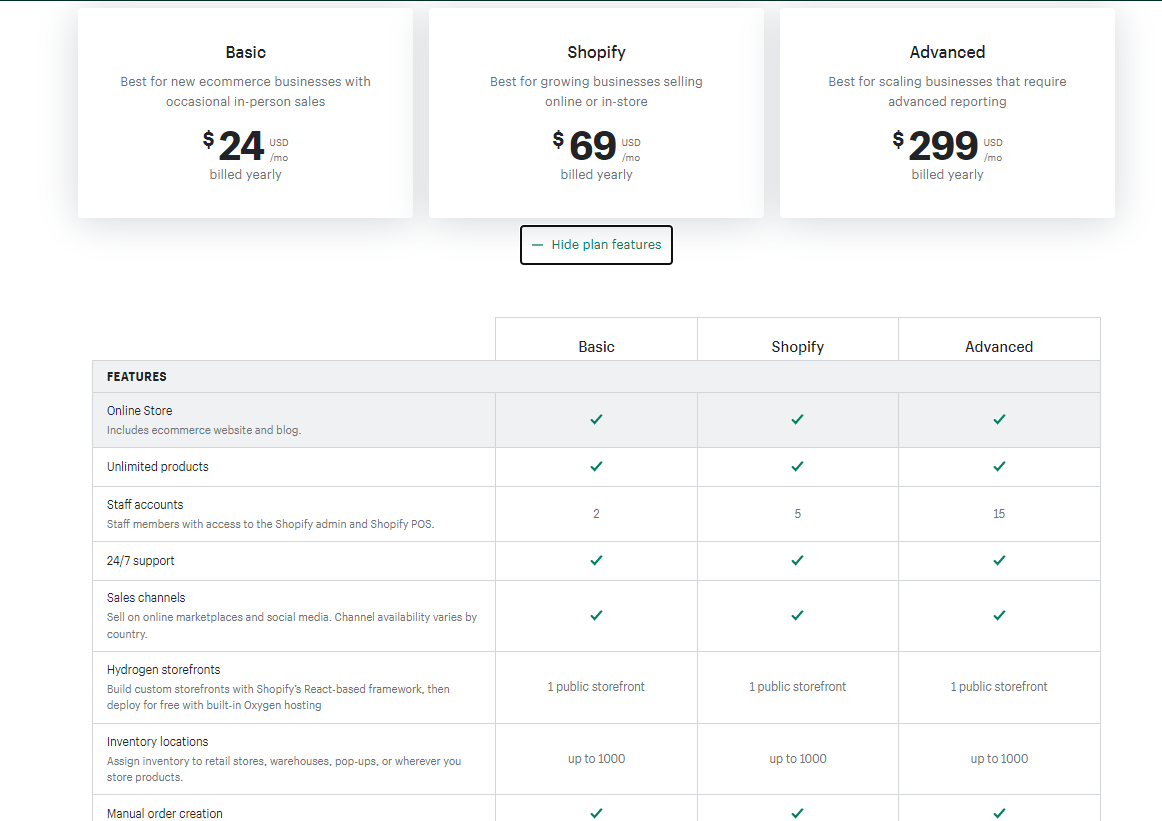Click the minus icon inside Hide plan features button
Image resolution: width=1162 pixels, height=821 pixels.
[537, 244]
